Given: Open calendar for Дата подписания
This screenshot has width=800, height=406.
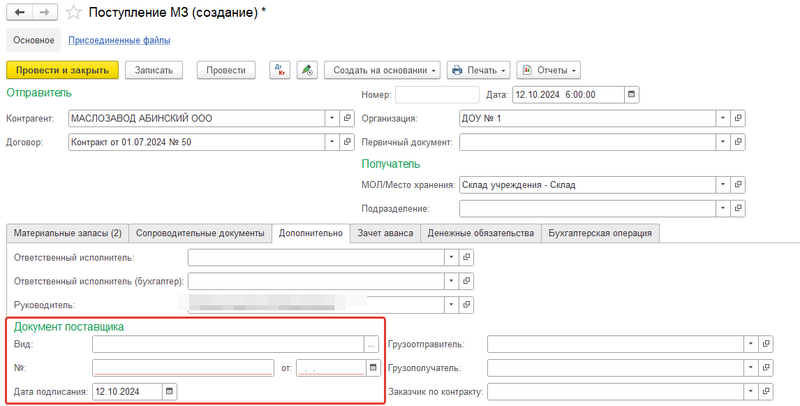Looking at the screenshot, I should 169,391.
